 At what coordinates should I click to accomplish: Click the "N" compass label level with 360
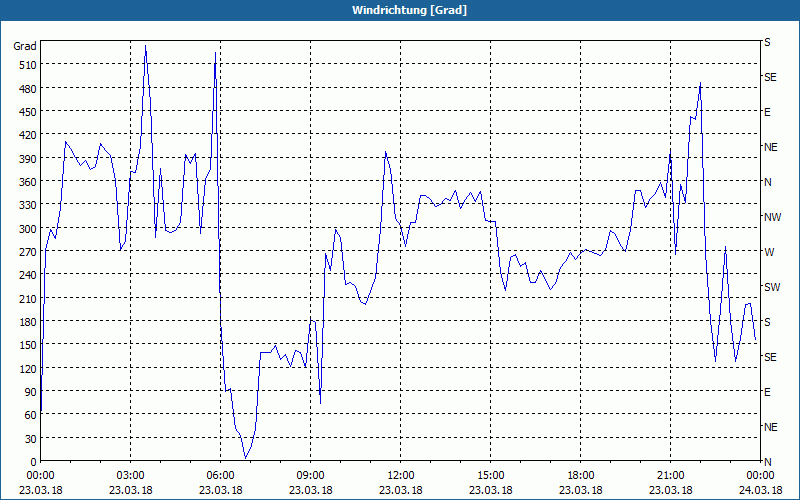coord(767,182)
